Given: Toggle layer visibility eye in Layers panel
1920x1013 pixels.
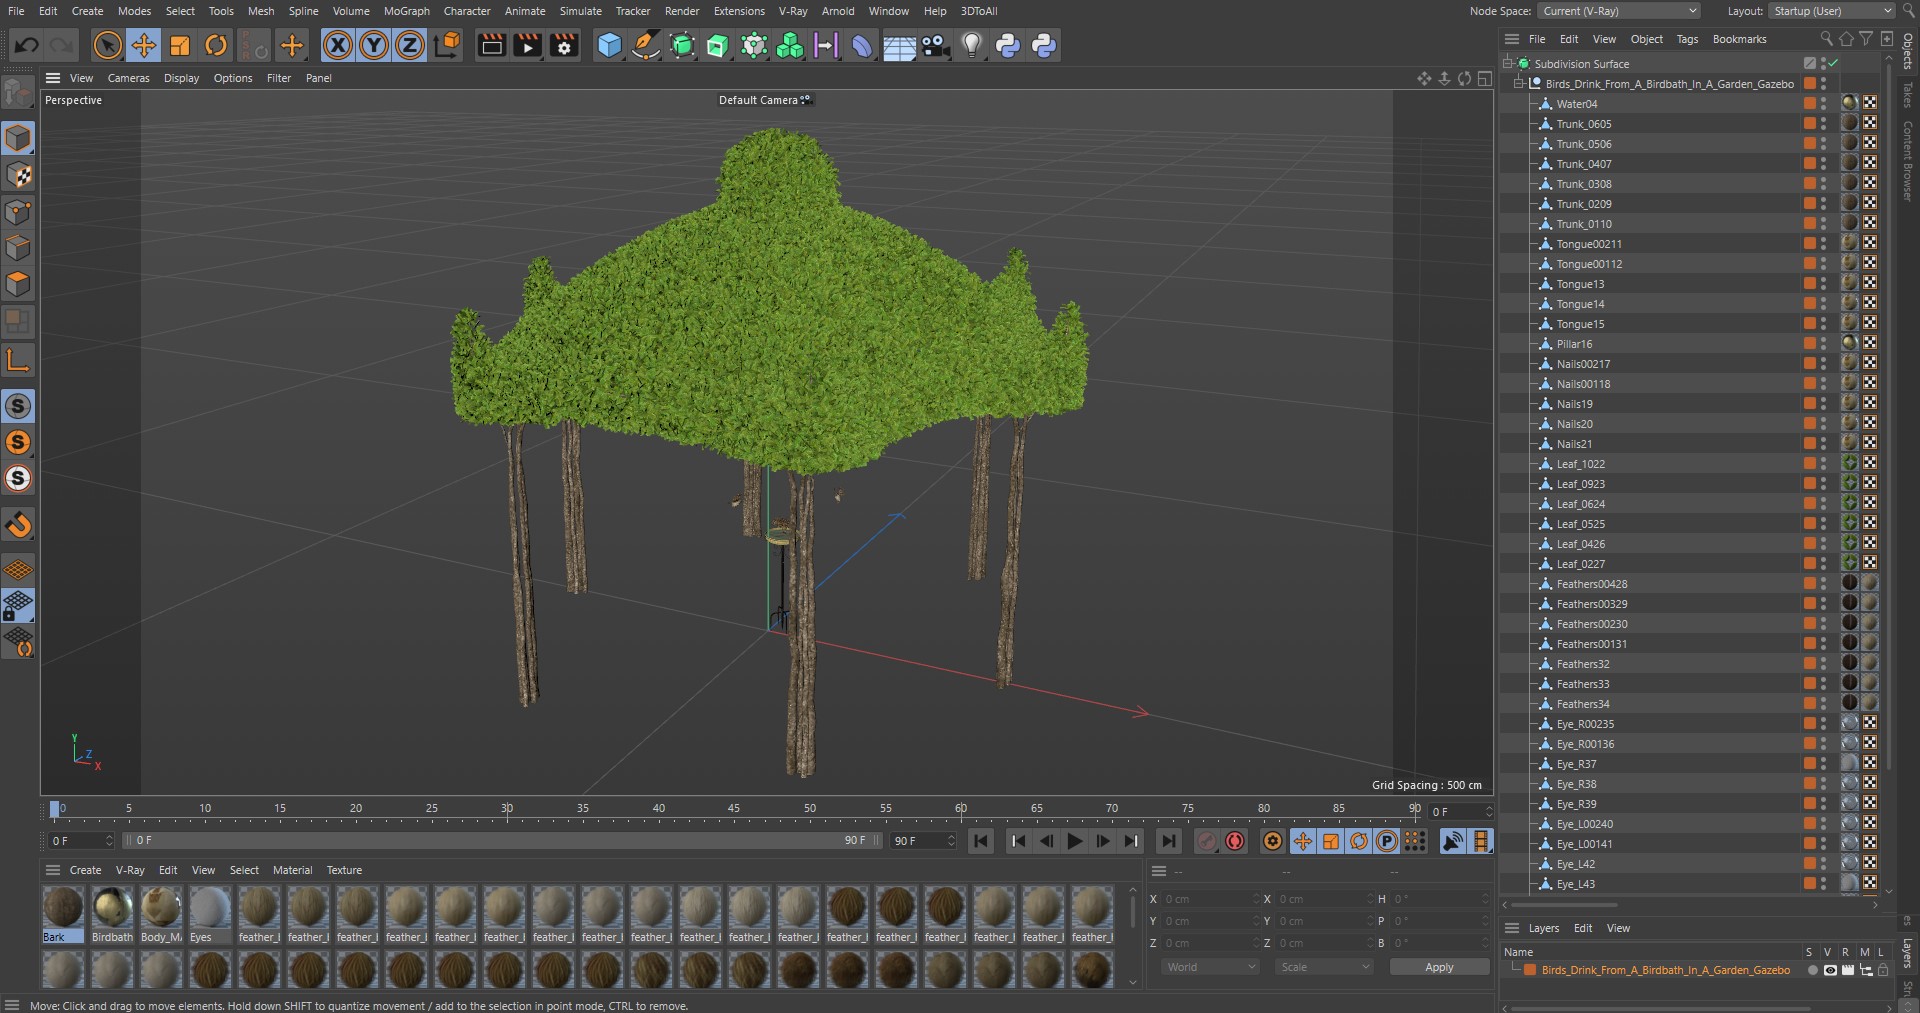Looking at the screenshot, I should (x=1829, y=970).
